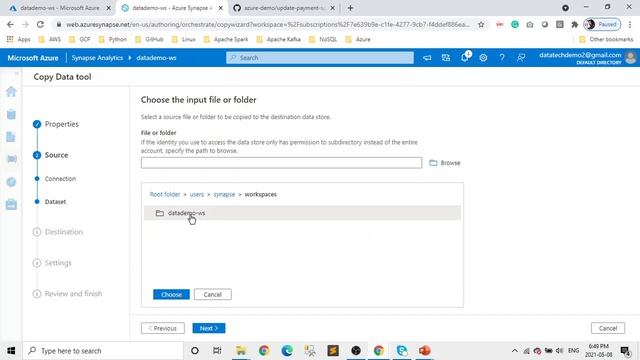Open the NoSQL bookmark folder
Image resolution: width=640 pixels, height=360 pixels.
pos(323,40)
